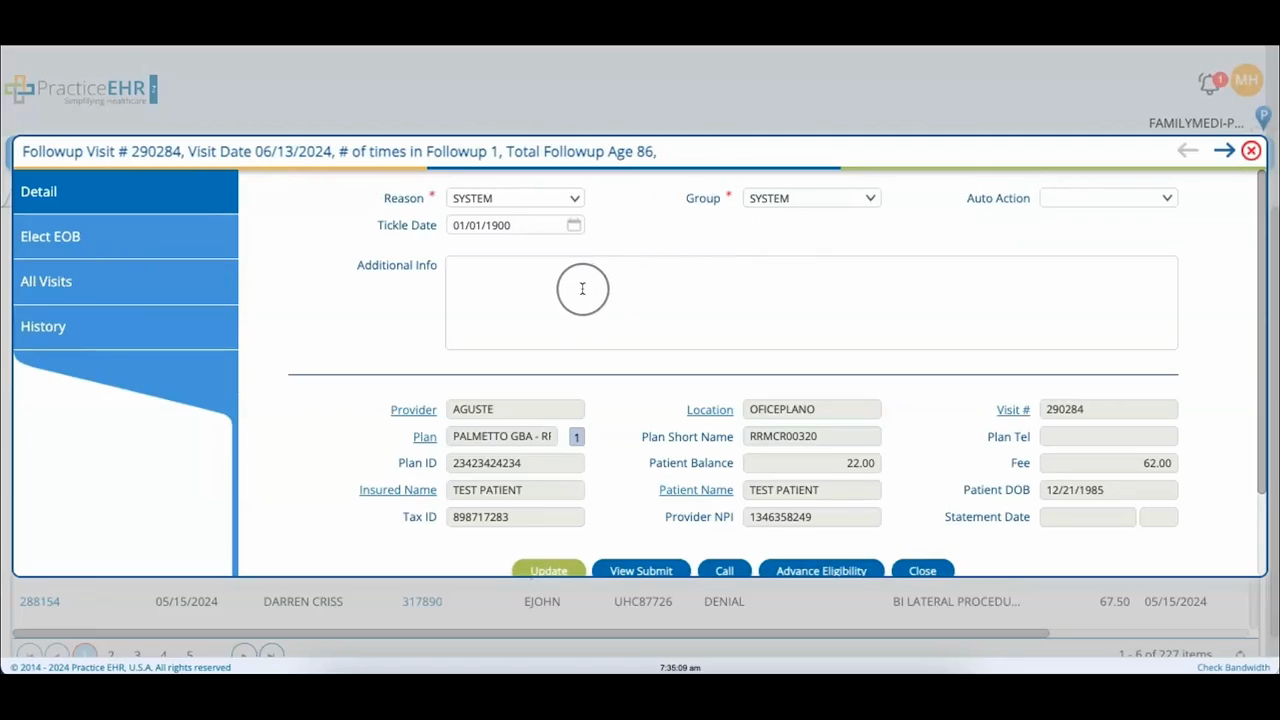Click the Call button
The image size is (1280, 720).
coord(724,569)
